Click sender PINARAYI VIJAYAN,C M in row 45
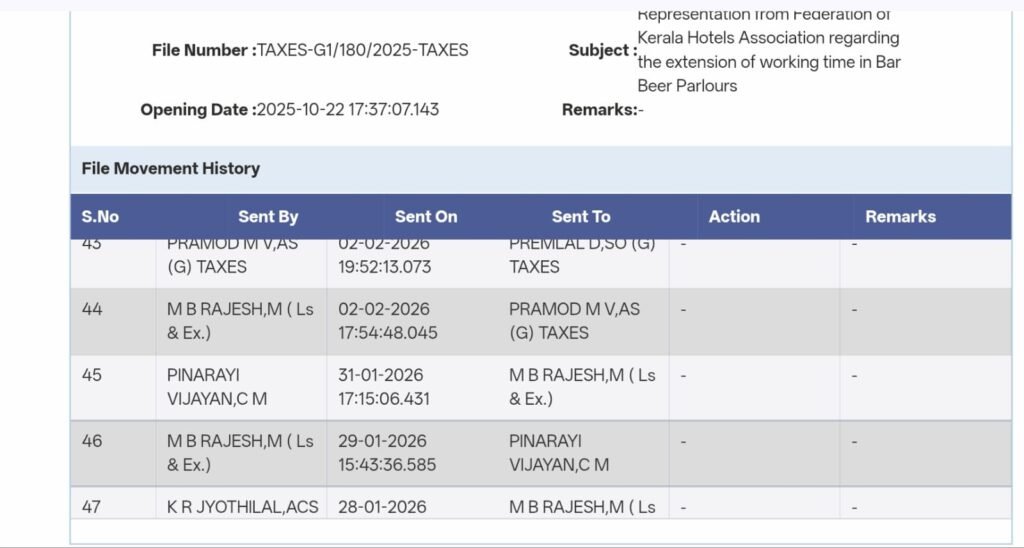Screen dimensions: 1024x548 [217, 387]
